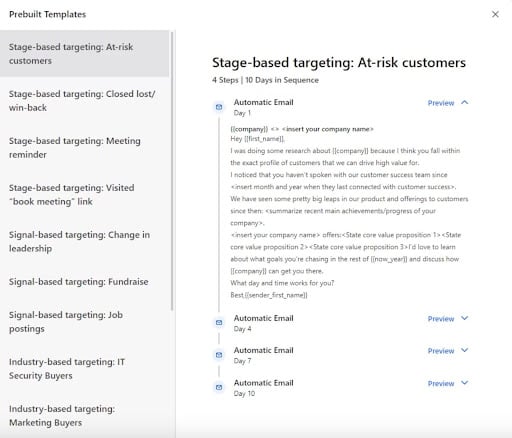Select the Meeting reminder template
The image size is (512, 438).
85,148
